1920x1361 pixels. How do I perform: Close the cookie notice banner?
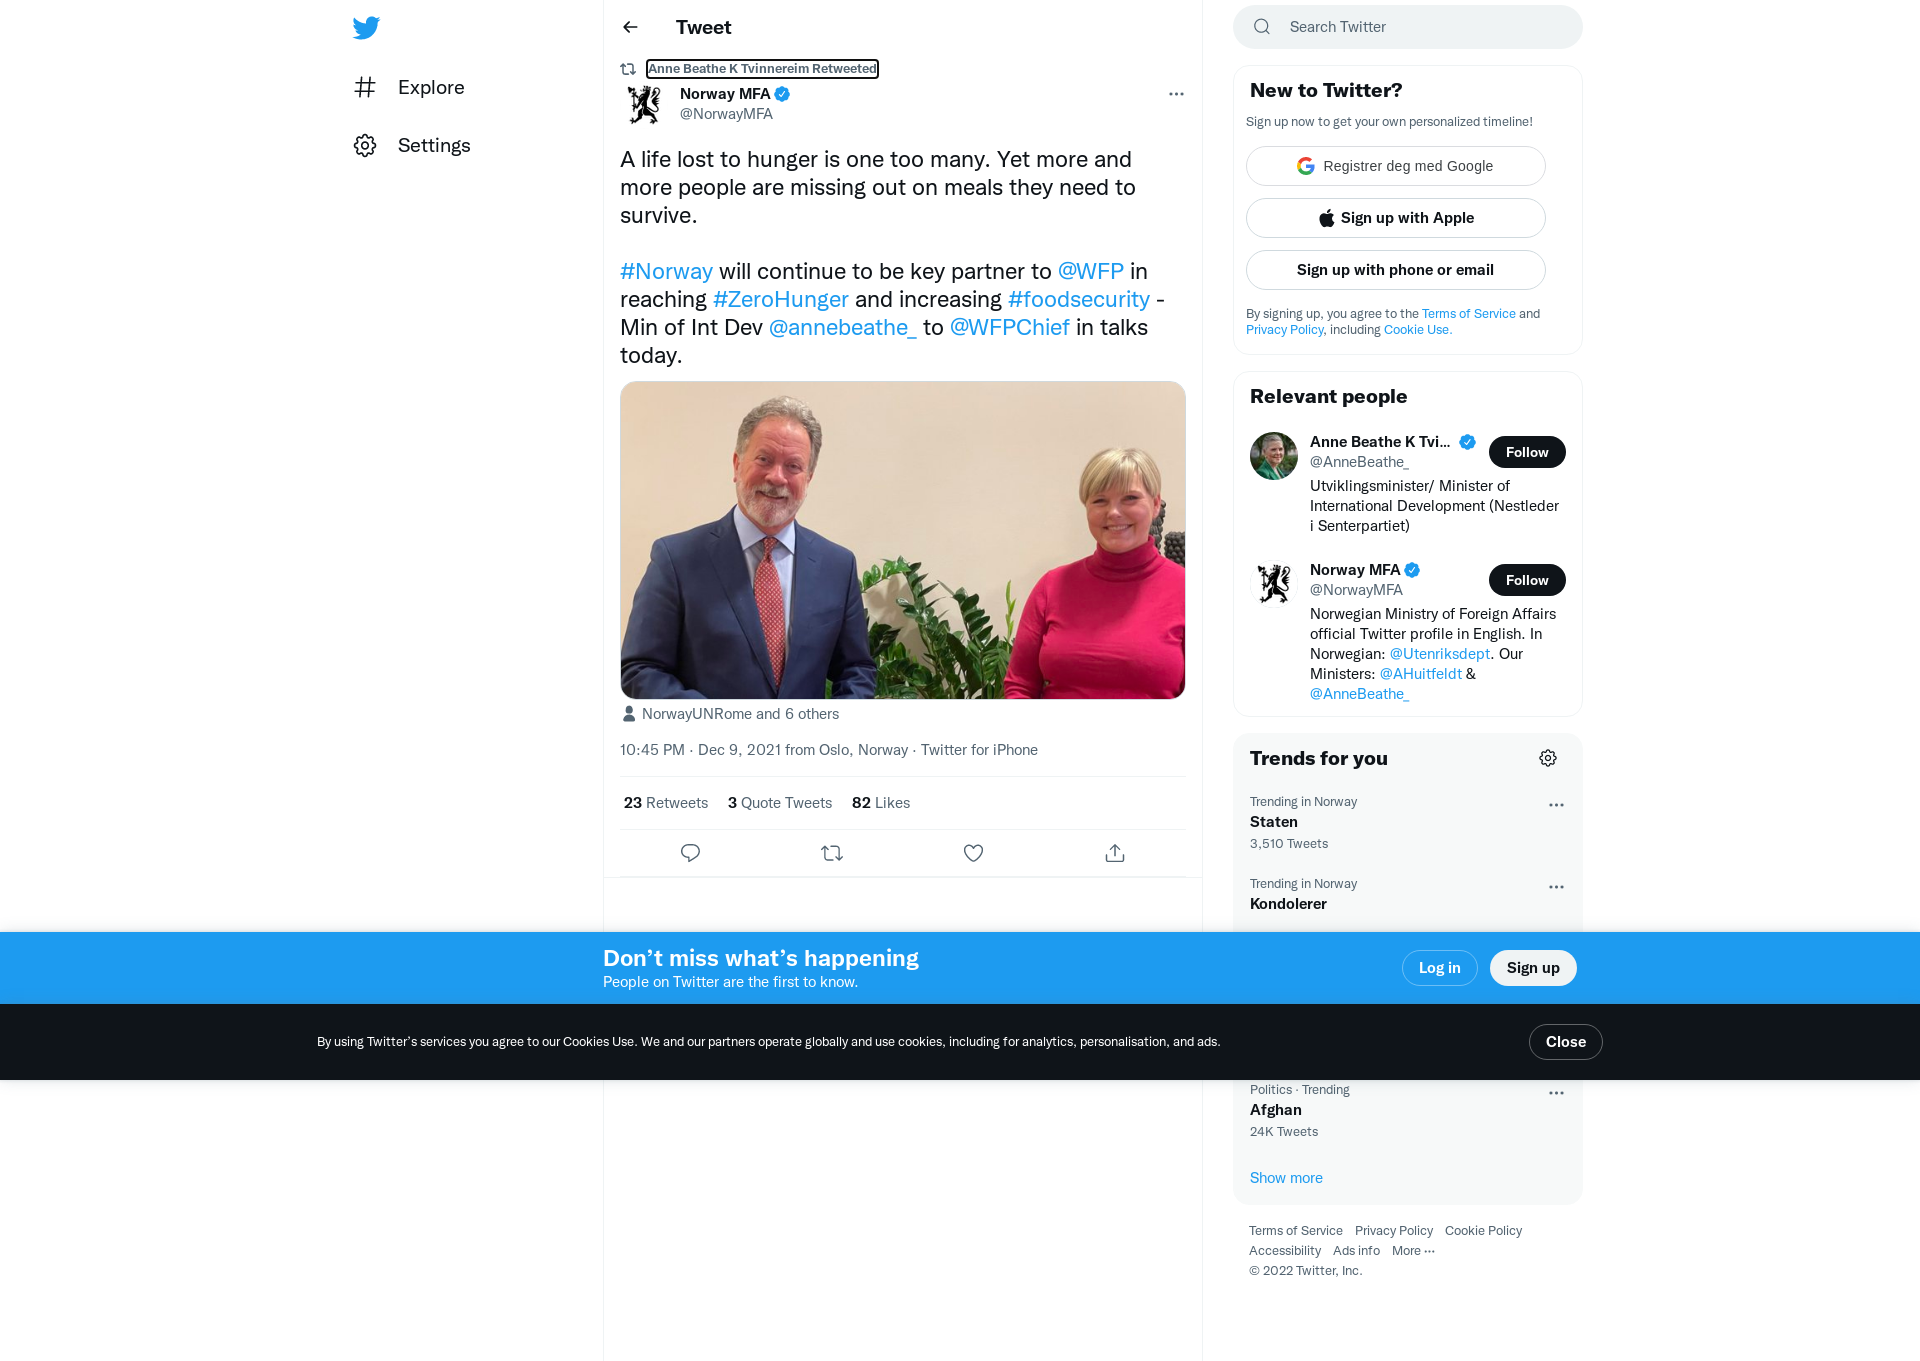point(1566,1042)
